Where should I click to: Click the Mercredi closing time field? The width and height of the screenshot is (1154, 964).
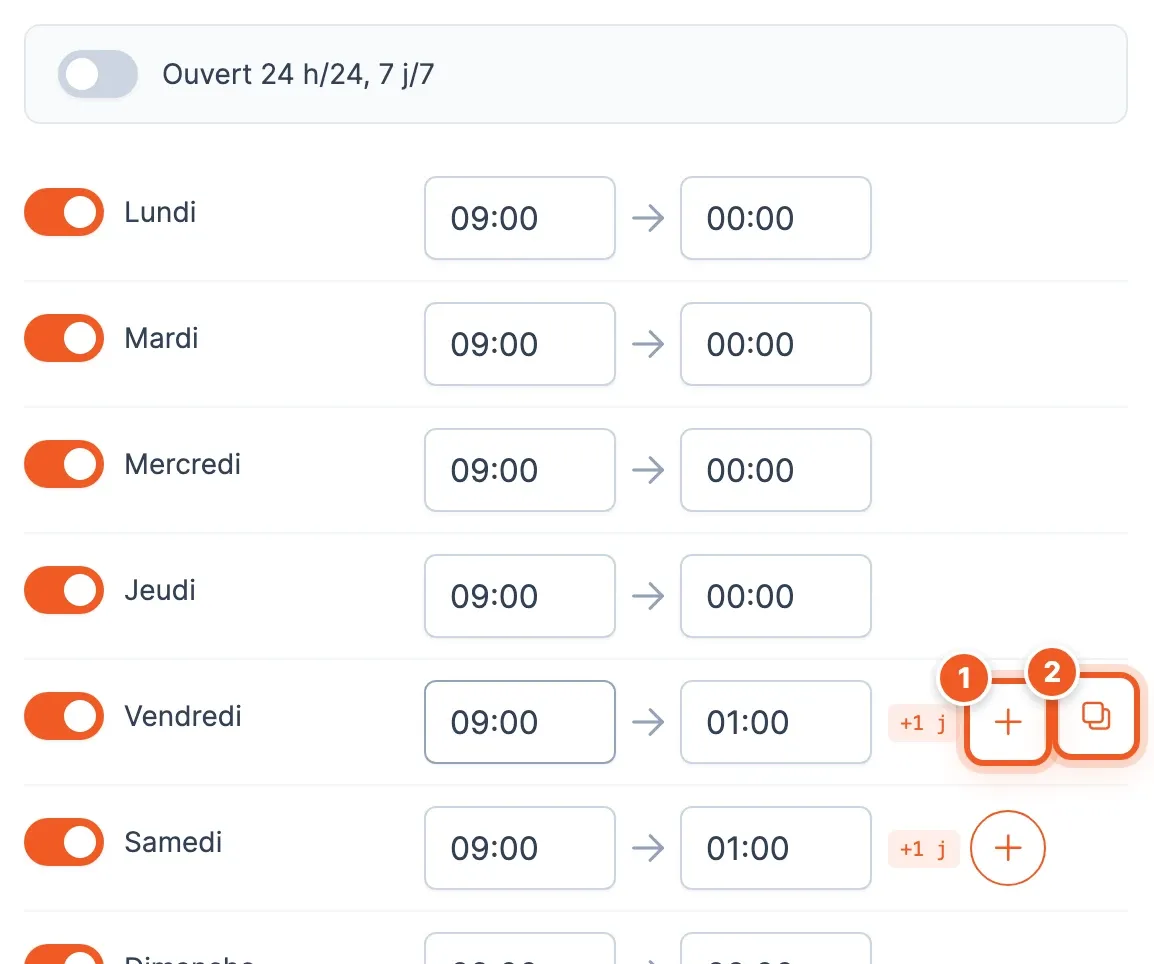coord(776,469)
